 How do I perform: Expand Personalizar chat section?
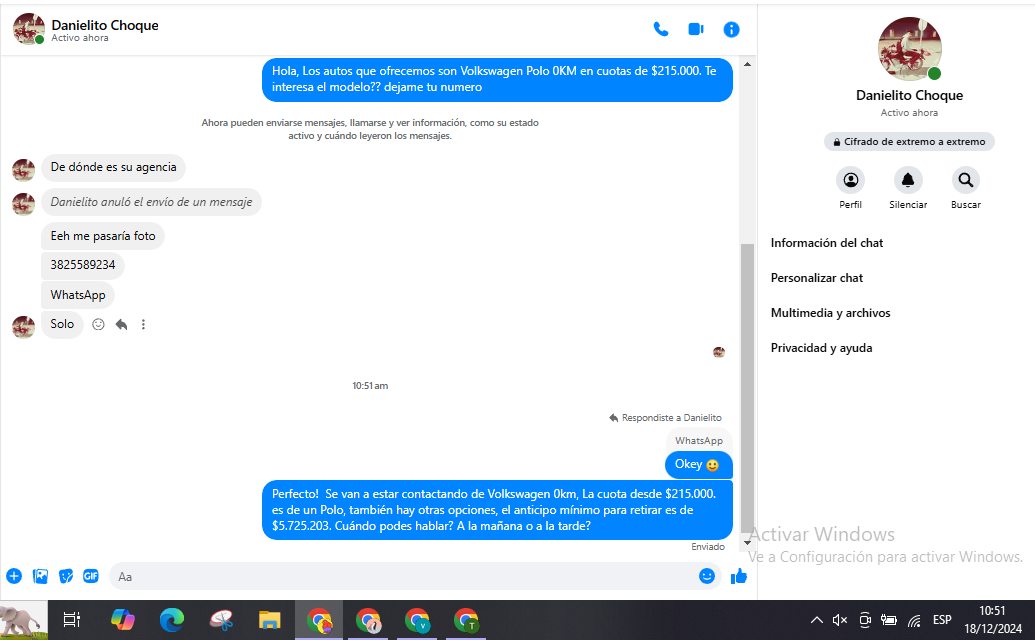pos(816,278)
